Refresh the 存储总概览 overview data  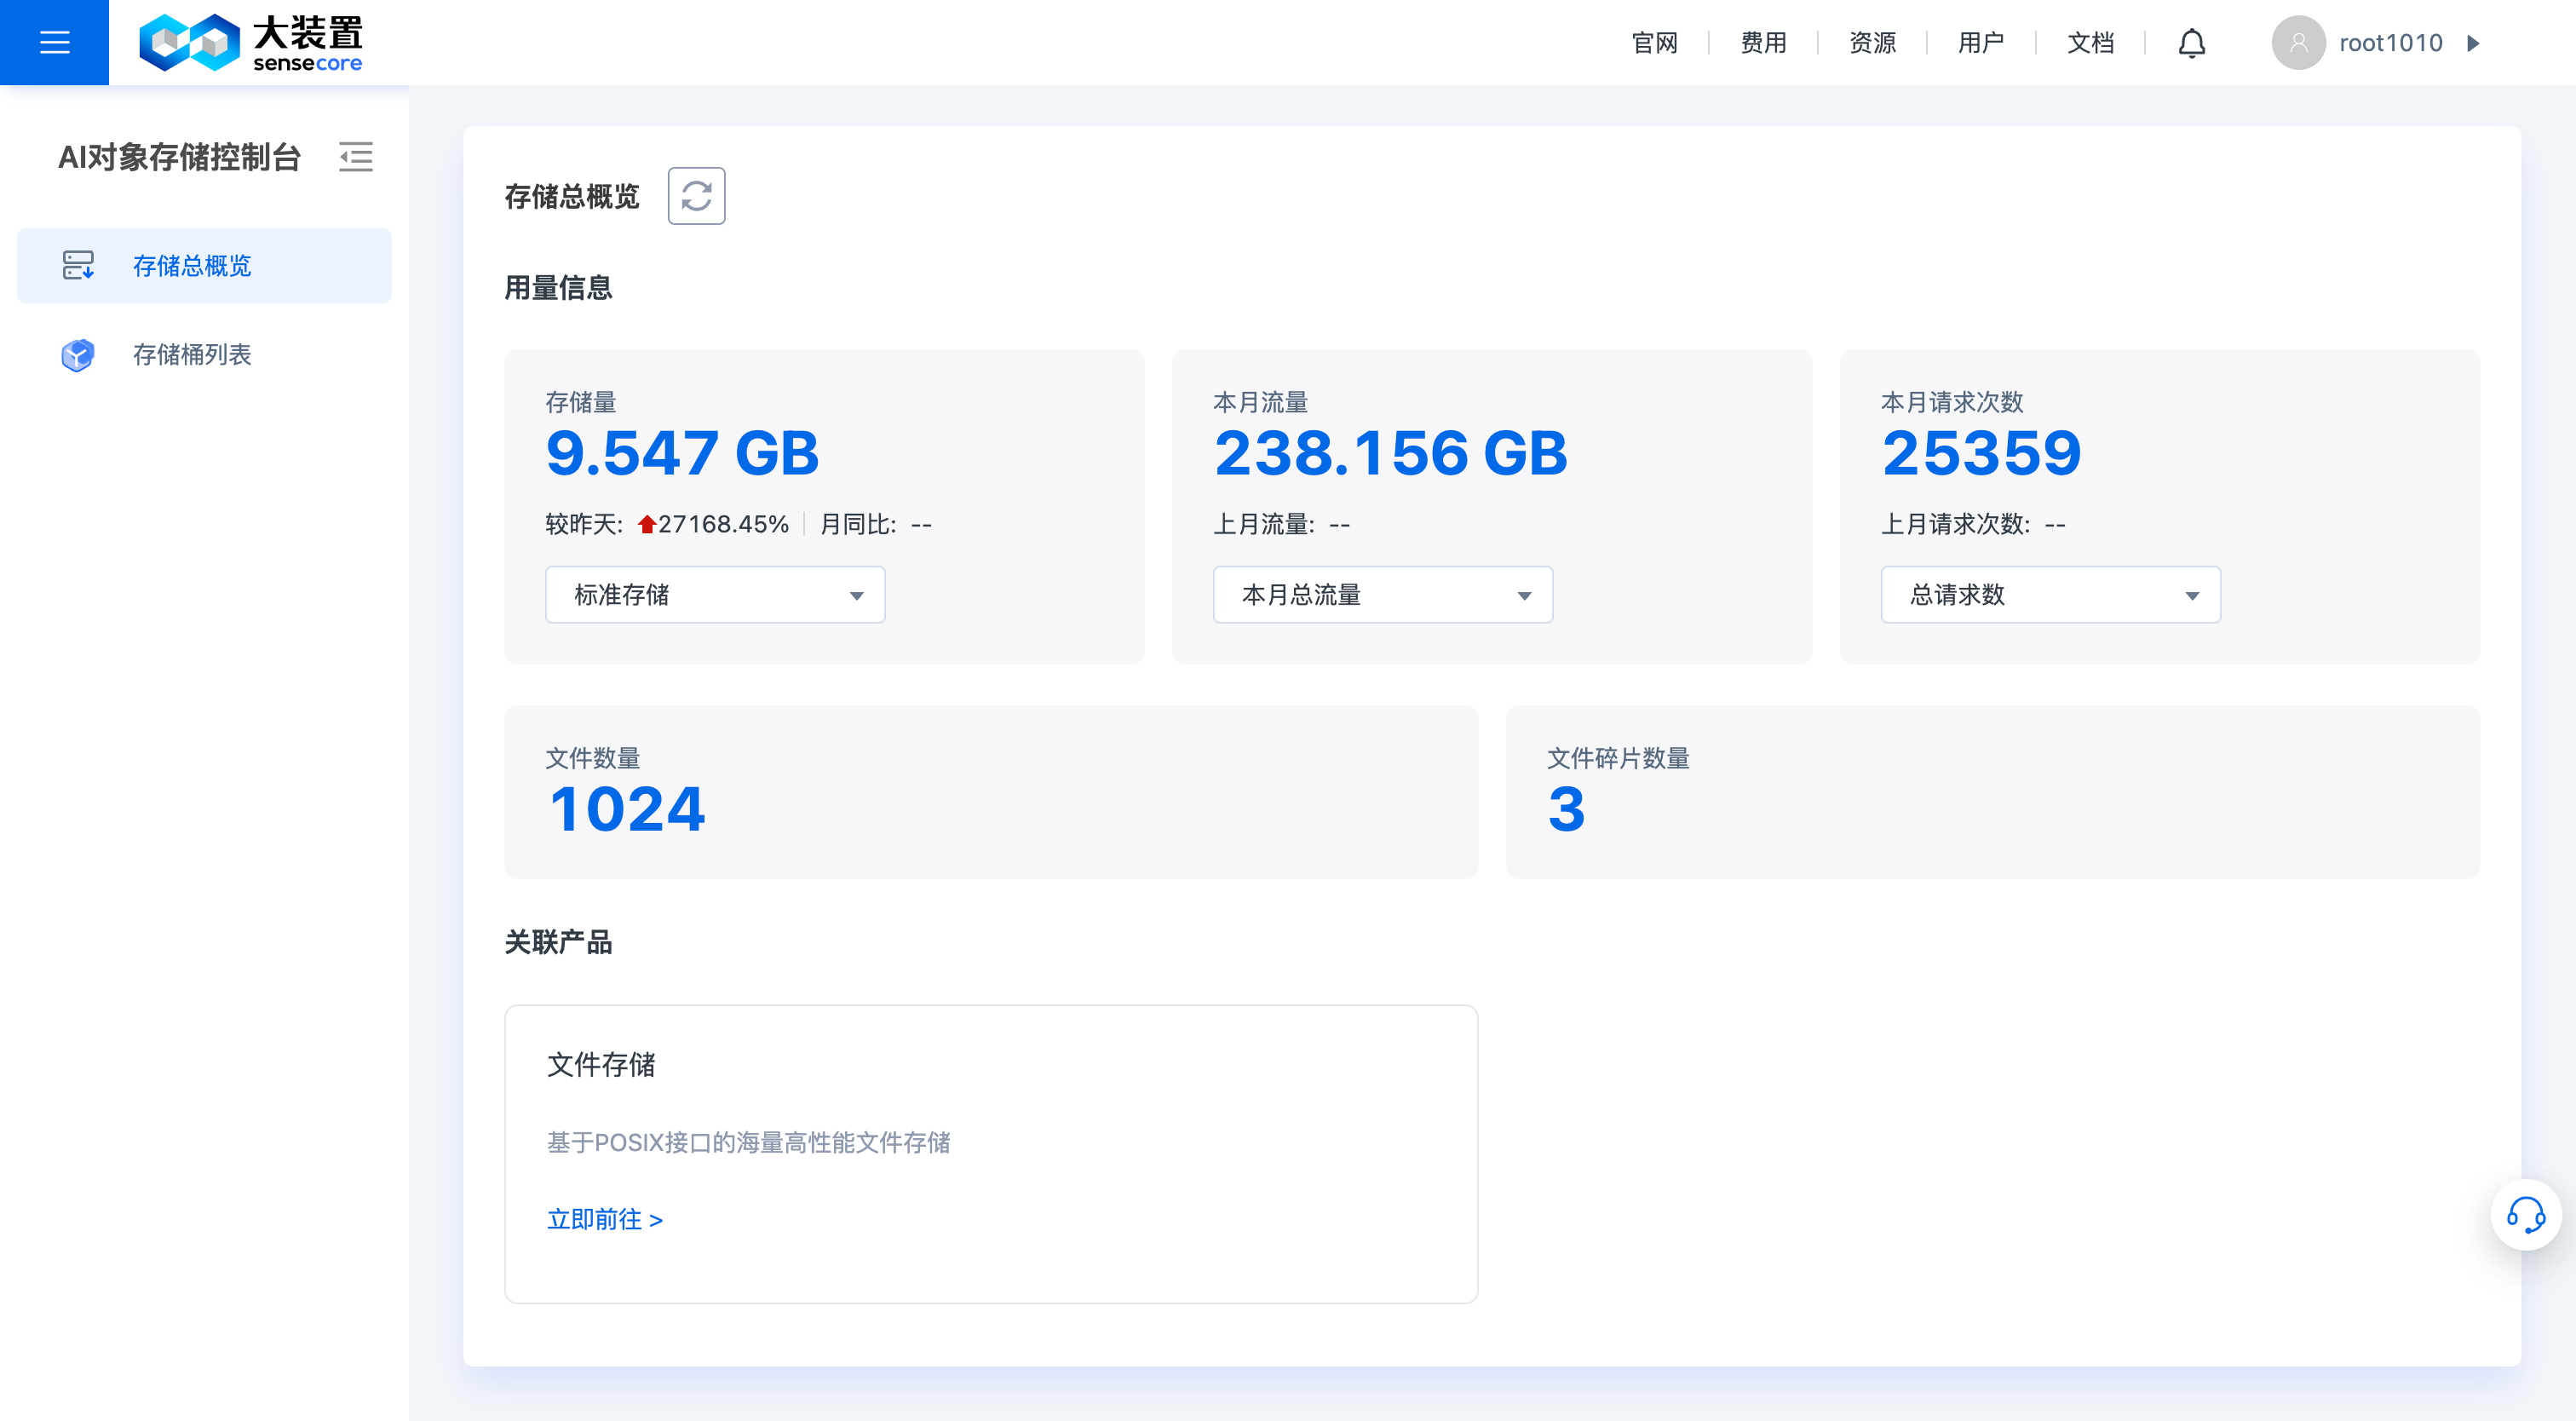click(x=696, y=196)
